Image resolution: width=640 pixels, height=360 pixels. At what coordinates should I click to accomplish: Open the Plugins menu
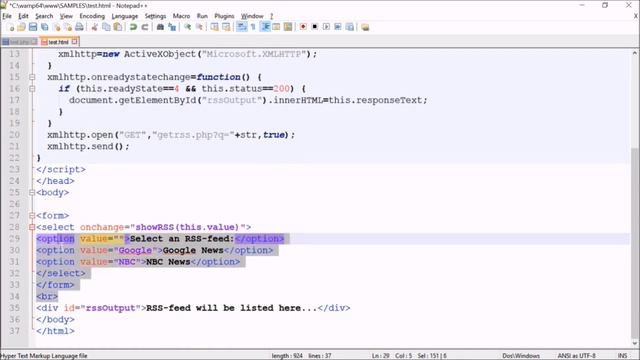(x=224, y=16)
